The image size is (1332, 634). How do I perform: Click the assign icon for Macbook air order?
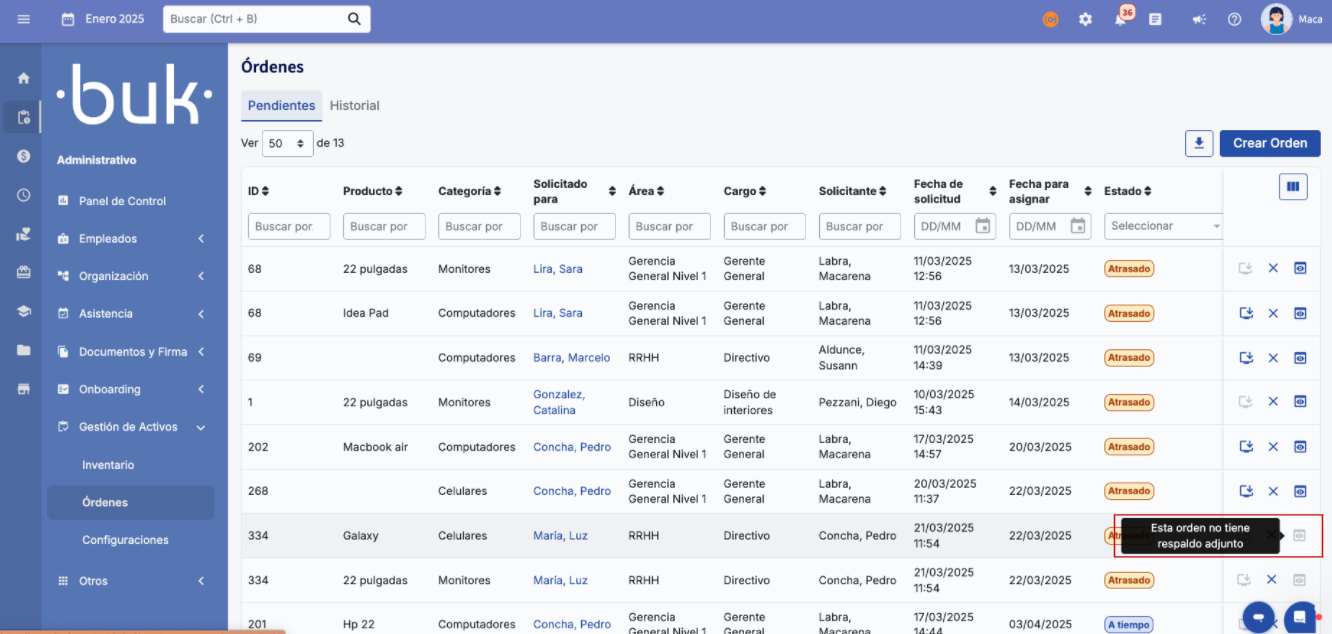[1246, 447]
